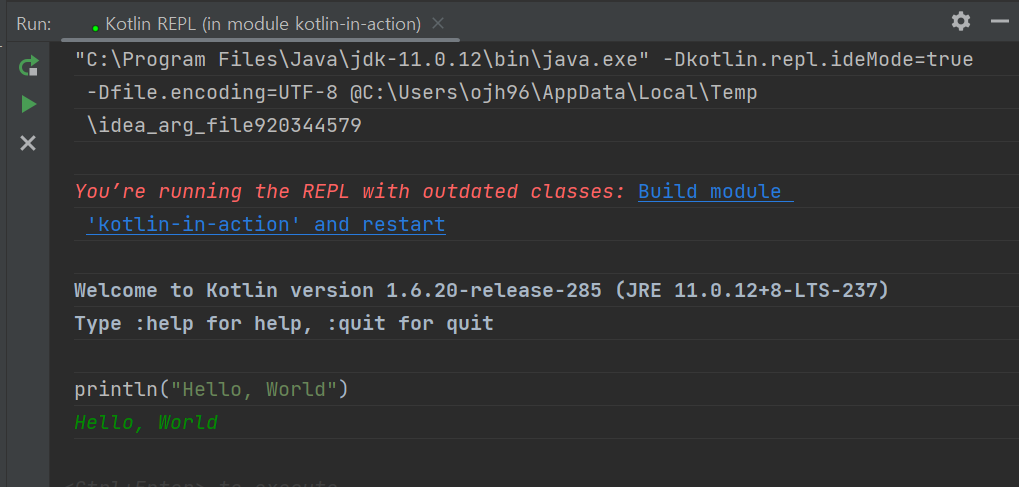Select Kotlin REPL (in module kotlin-in-action) tab

pos(263,24)
